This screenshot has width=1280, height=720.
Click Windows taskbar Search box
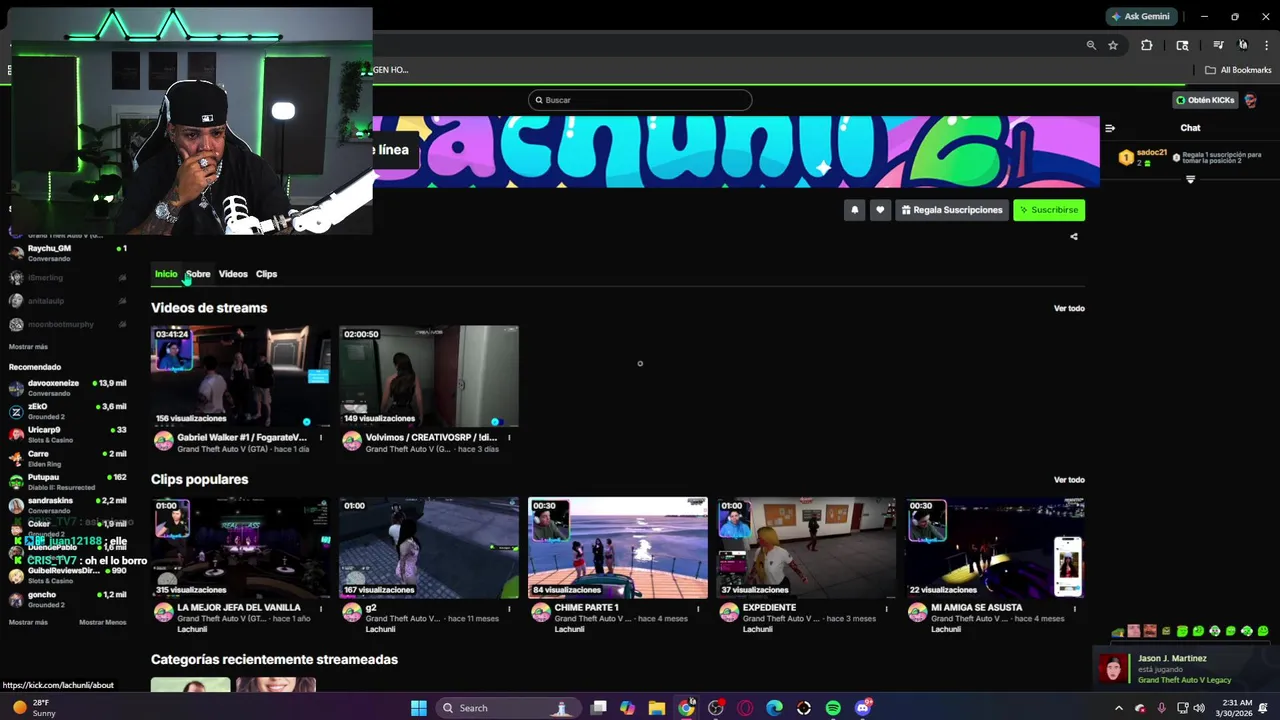coord(507,708)
